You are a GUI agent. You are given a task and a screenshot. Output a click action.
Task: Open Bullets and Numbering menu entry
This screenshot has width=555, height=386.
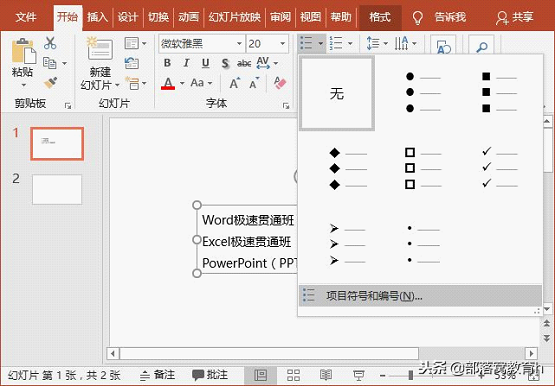(420, 296)
